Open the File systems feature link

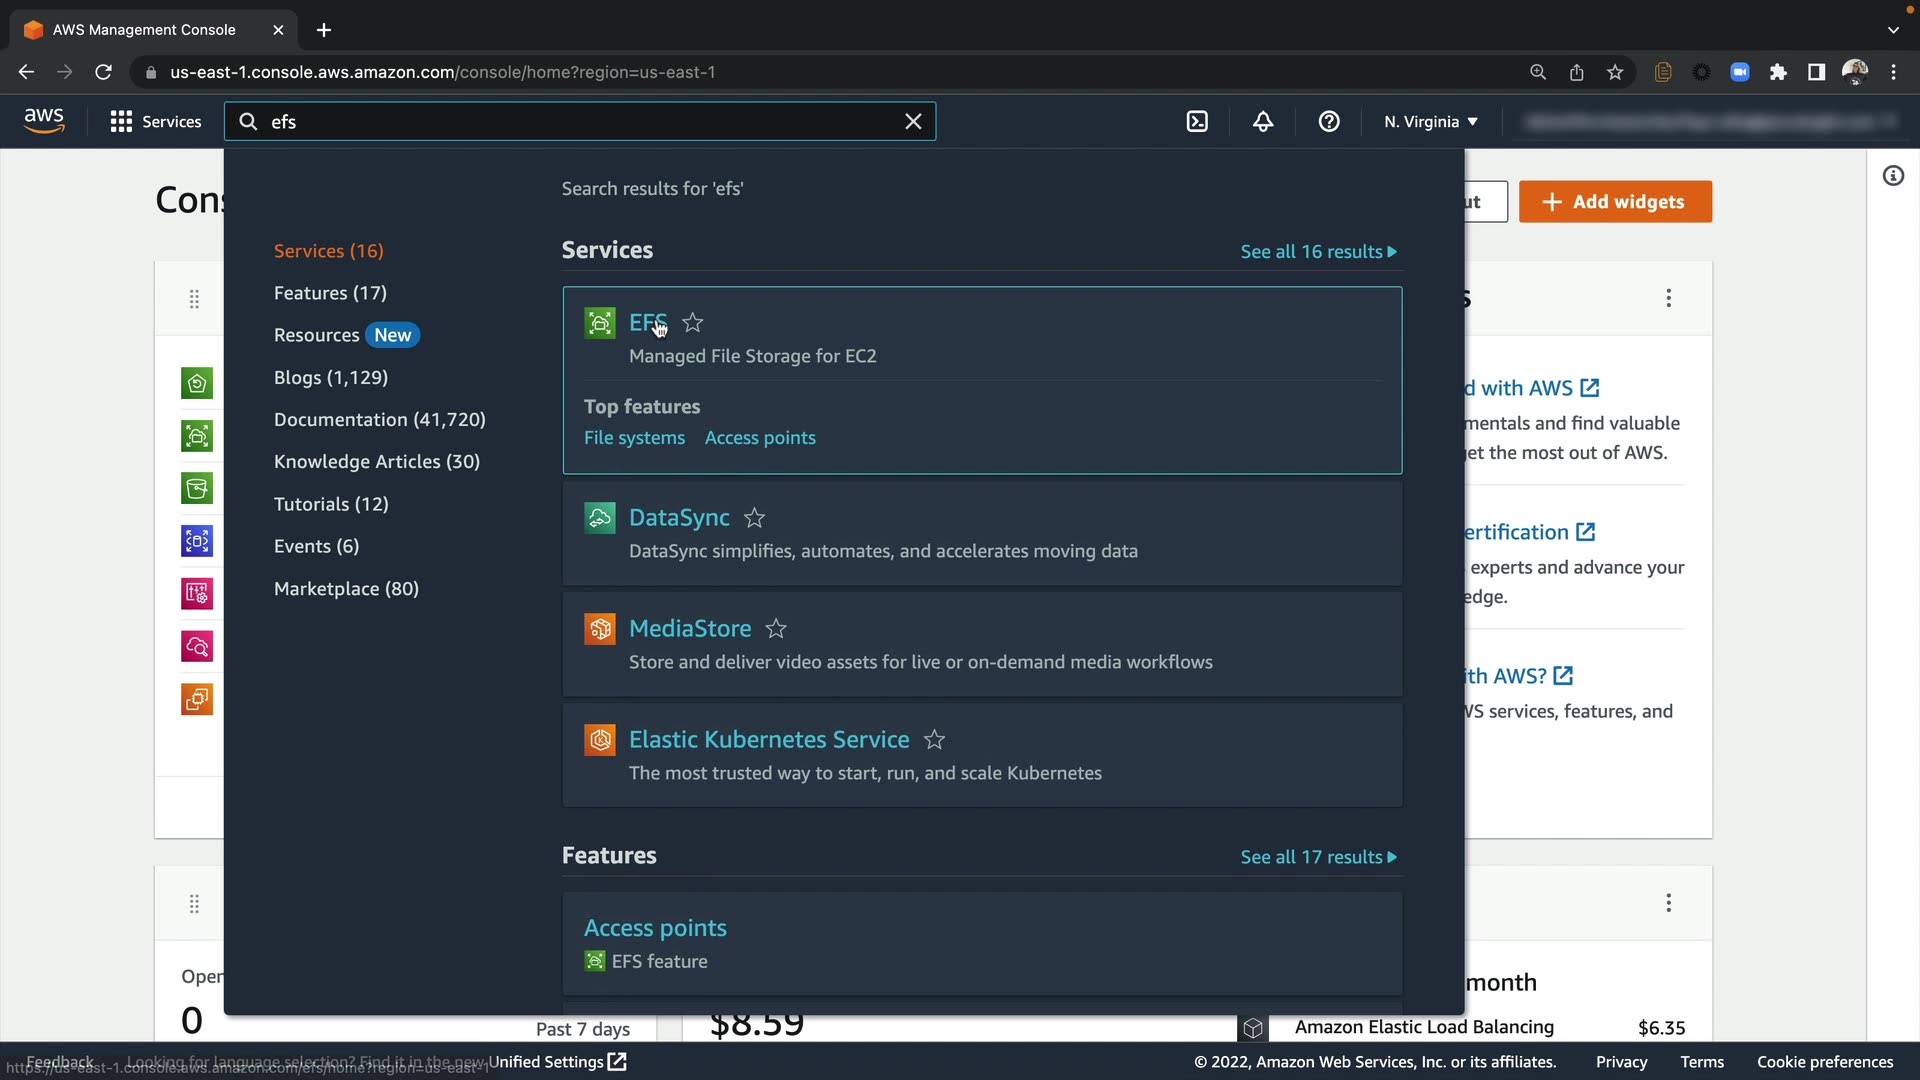[x=634, y=438]
